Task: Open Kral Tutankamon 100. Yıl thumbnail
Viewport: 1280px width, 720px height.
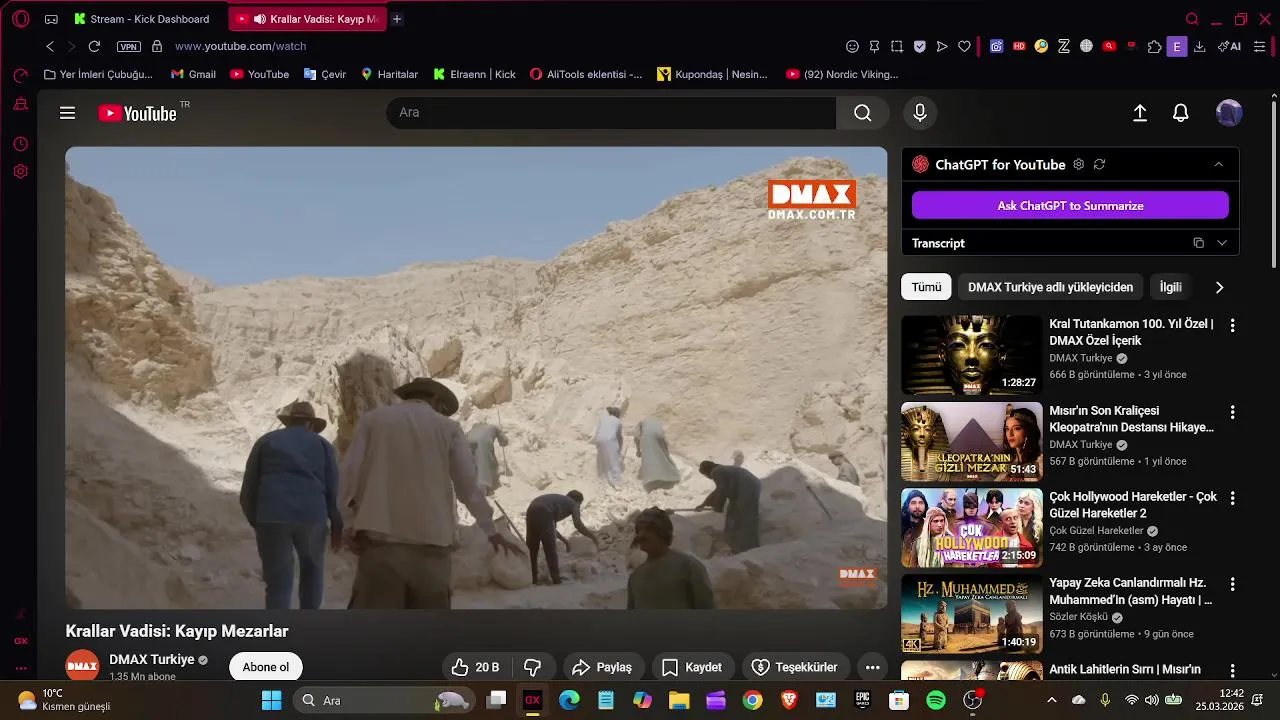Action: pyautogui.click(x=971, y=355)
